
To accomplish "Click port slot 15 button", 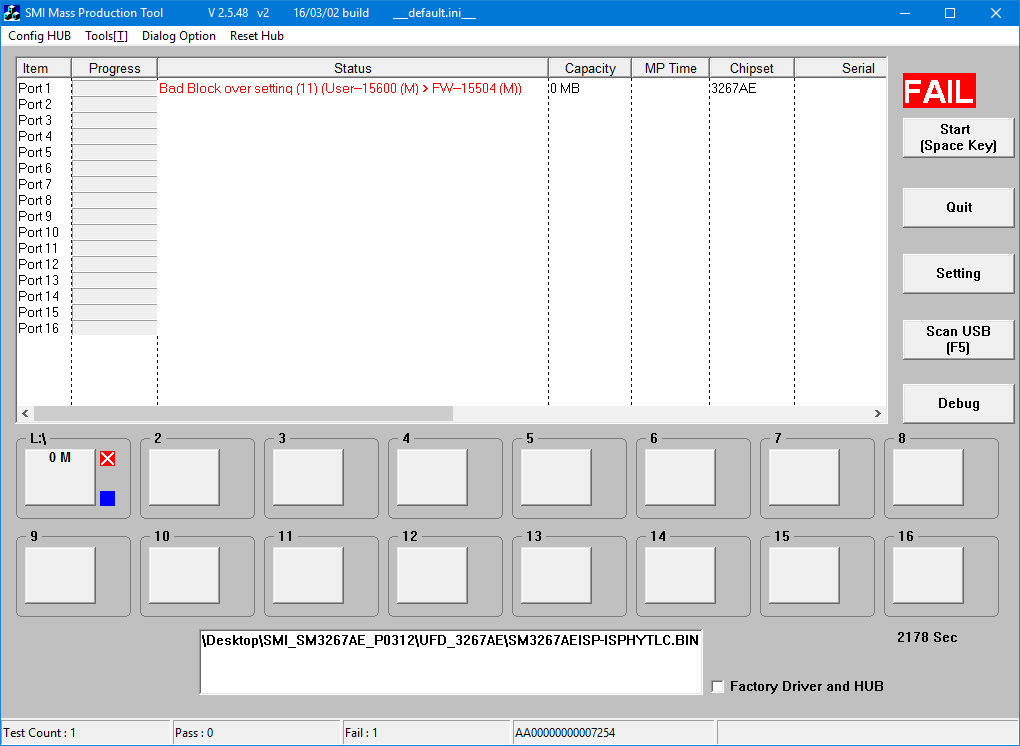I will pos(804,575).
